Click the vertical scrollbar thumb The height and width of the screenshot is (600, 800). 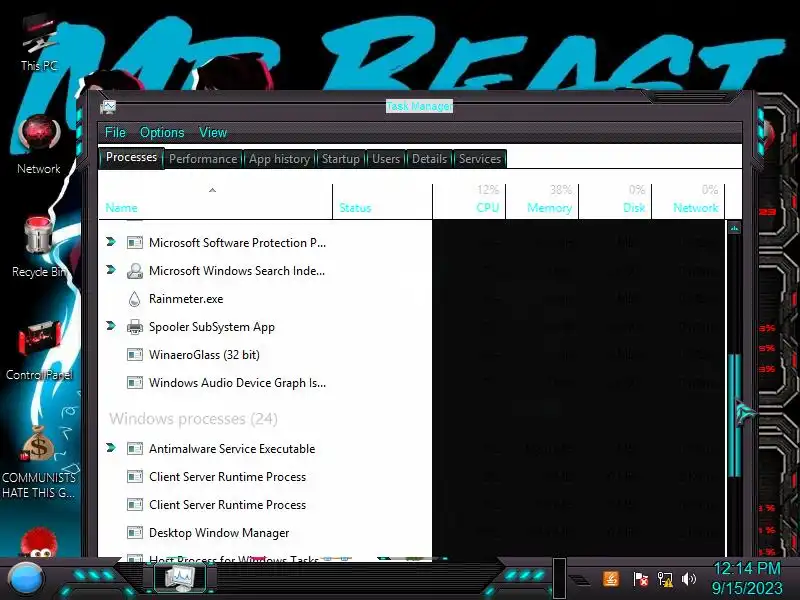pos(734,416)
